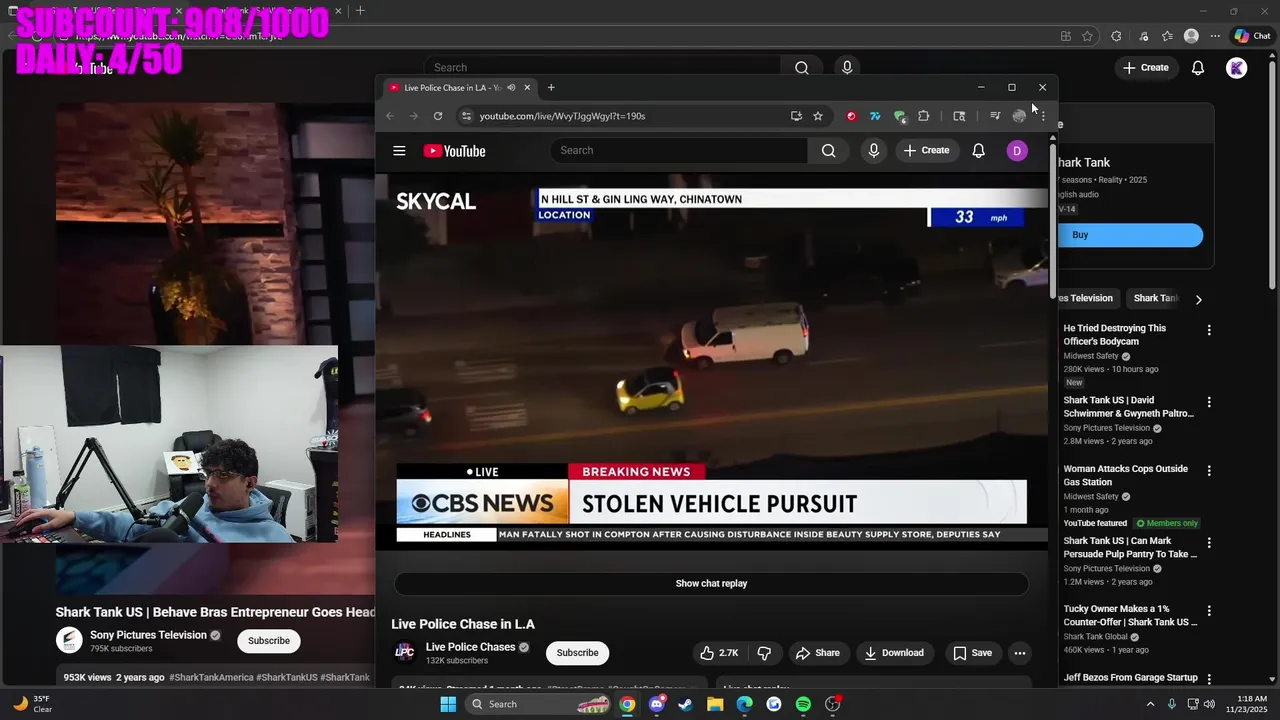The height and width of the screenshot is (720, 1280).
Task: Click the Edge YouTube search field
Action: coord(603,68)
